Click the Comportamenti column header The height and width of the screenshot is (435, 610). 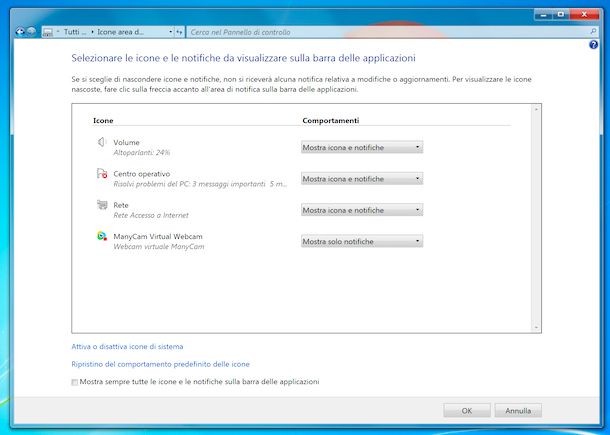pyautogui.click(x=331, y=121)
